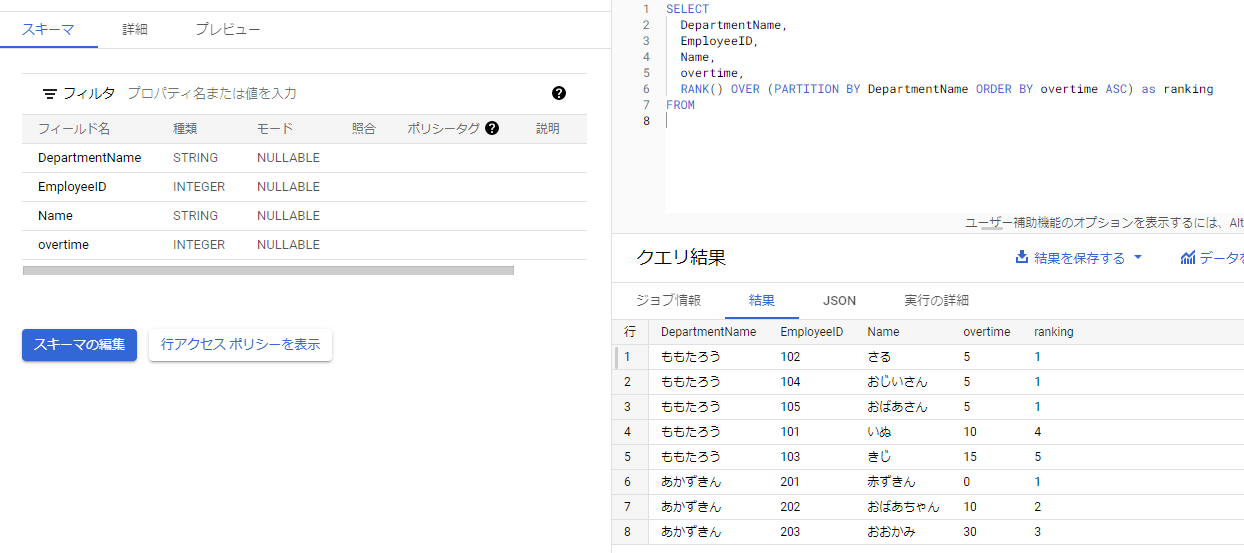Click the RANK() line in SQL editor
The image size is (1244, 553).
[946, 89]
